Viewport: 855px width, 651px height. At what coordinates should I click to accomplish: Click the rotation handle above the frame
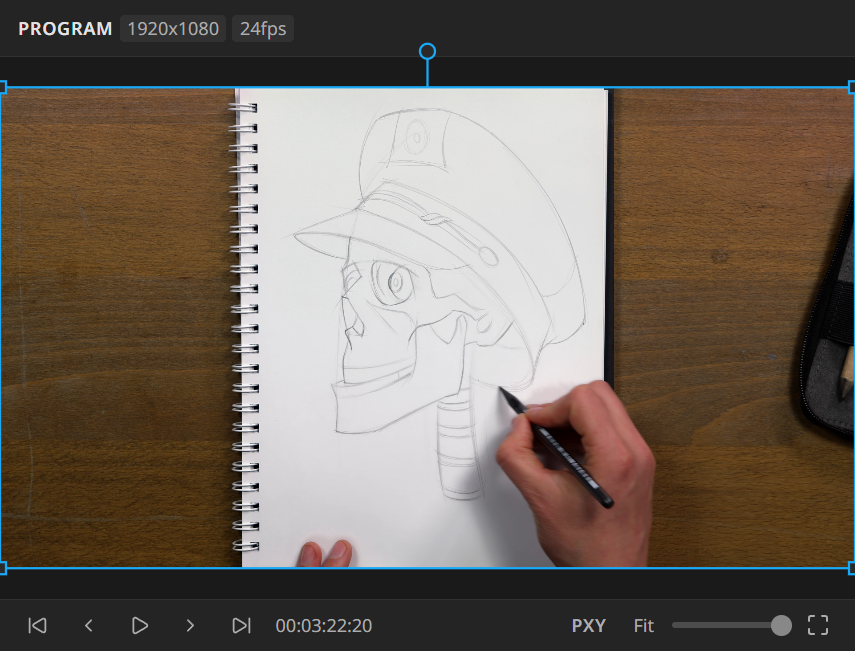point(428,51)
